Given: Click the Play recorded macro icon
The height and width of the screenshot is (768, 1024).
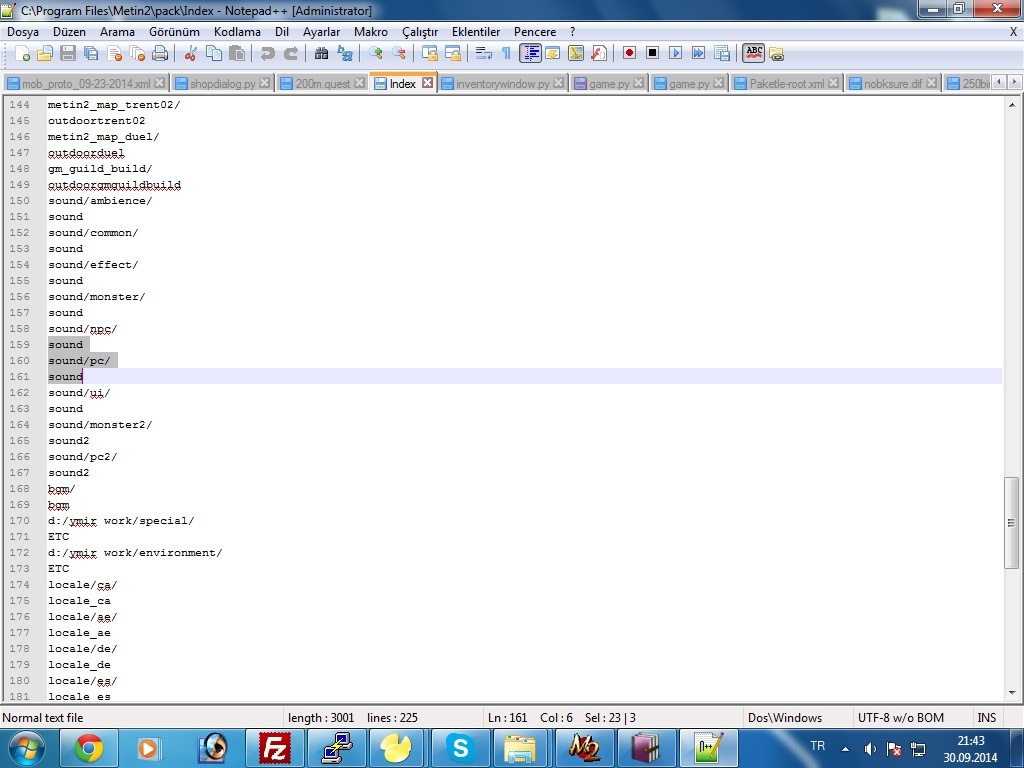Looking at the screenshot, I should pyautogui.click(x=675, y=53).
